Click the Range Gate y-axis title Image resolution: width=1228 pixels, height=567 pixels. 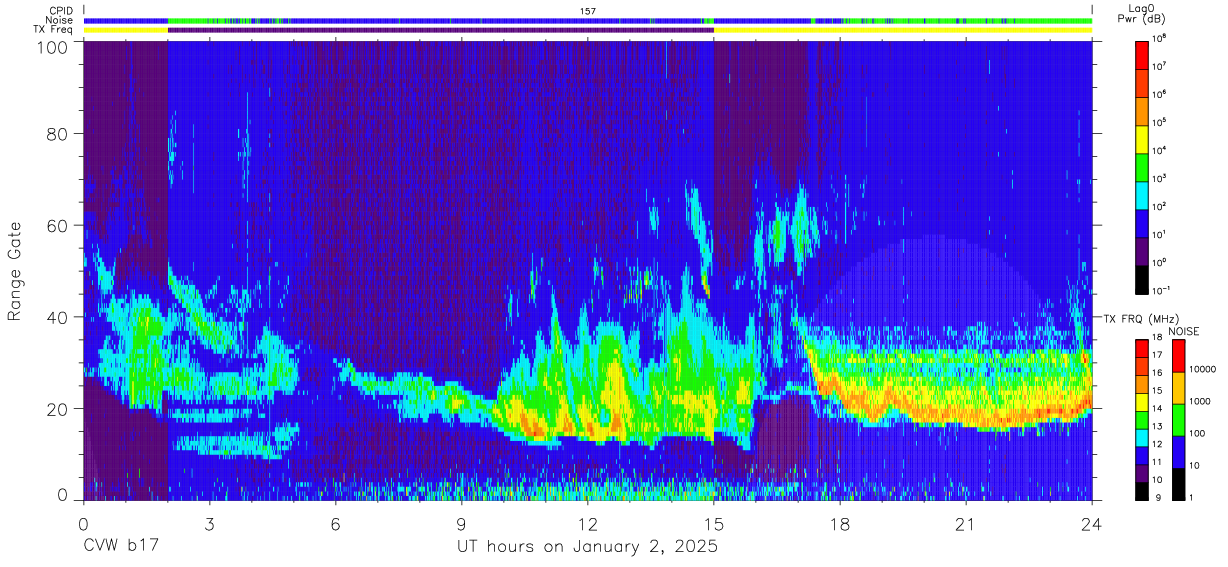[15, 270]
